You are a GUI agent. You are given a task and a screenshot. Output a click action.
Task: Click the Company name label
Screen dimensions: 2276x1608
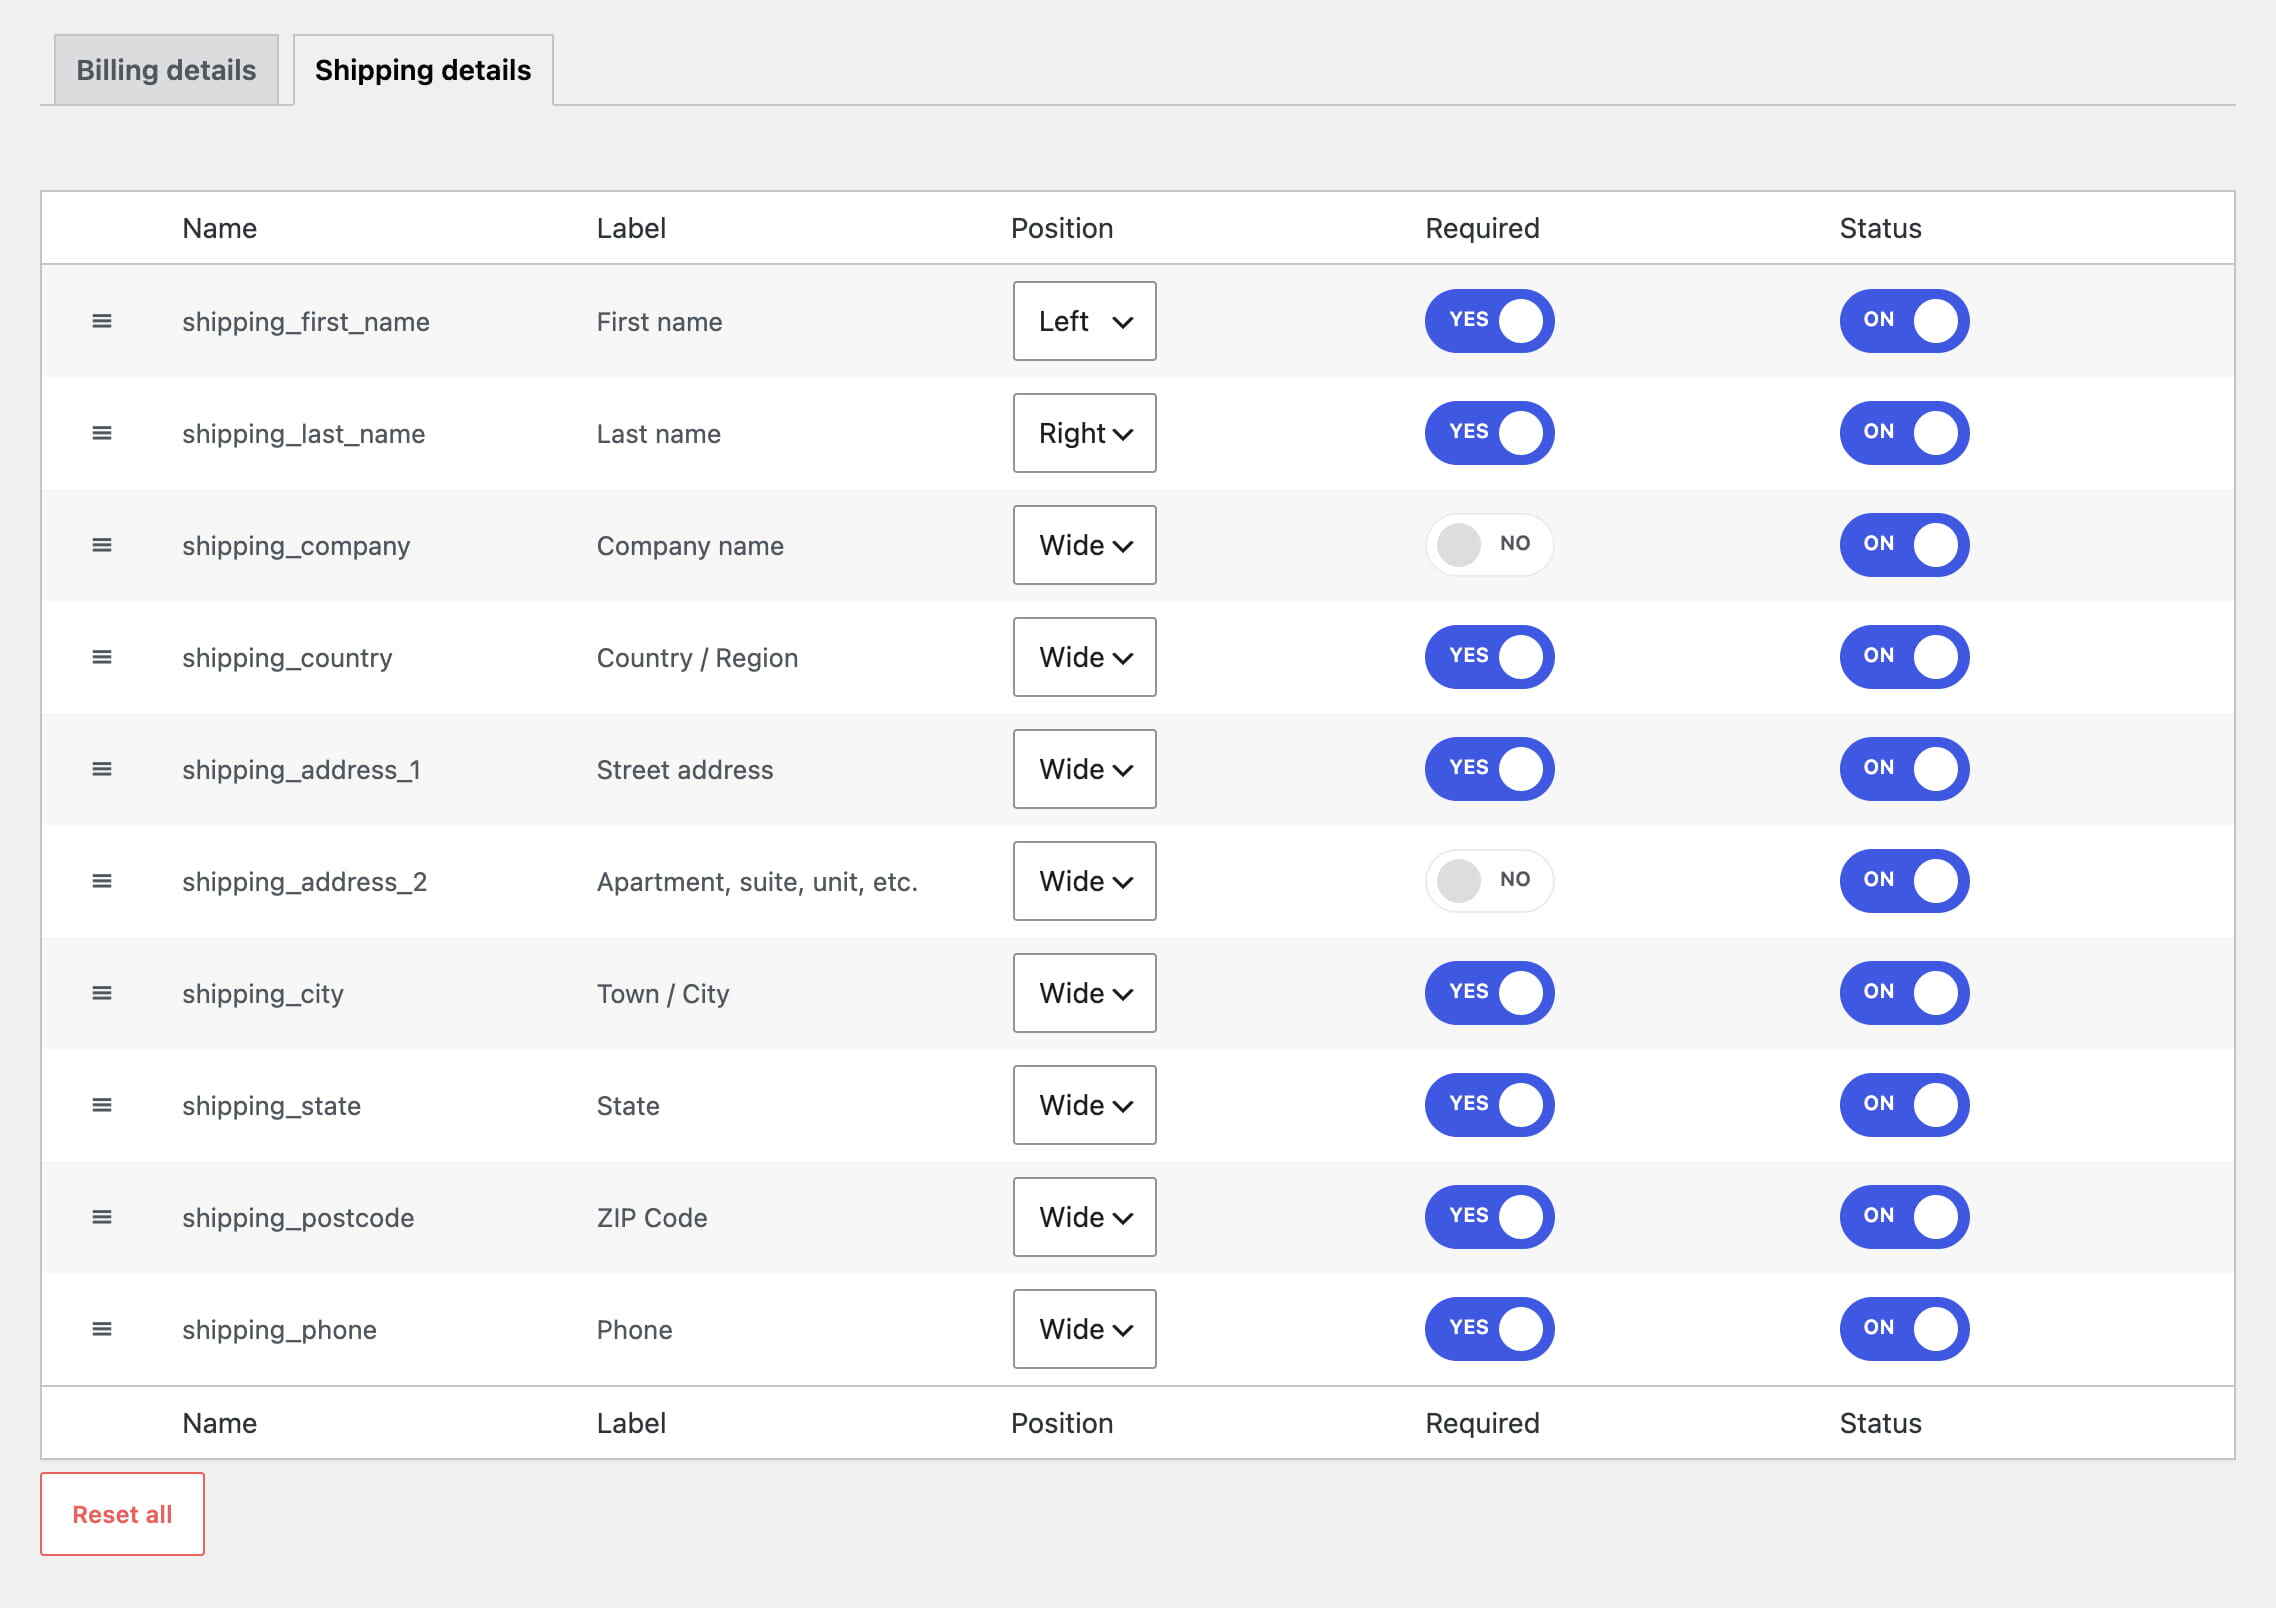pyautogui.click(x=690, y=546)
